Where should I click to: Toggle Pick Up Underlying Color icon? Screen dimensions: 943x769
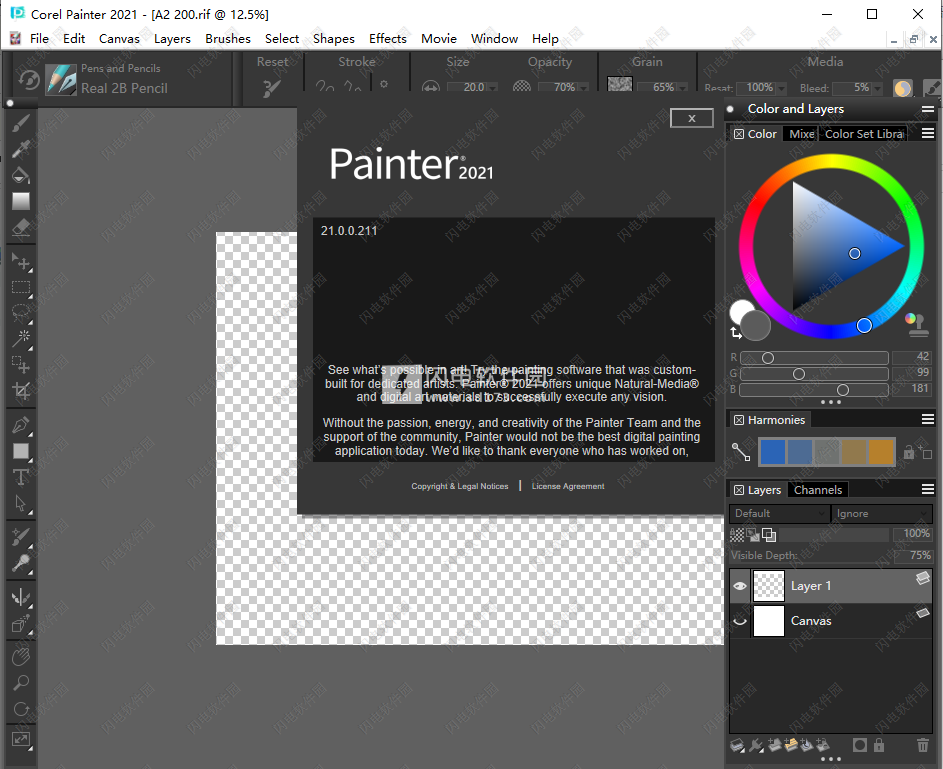pyautogui.click(x=753, y=535)
